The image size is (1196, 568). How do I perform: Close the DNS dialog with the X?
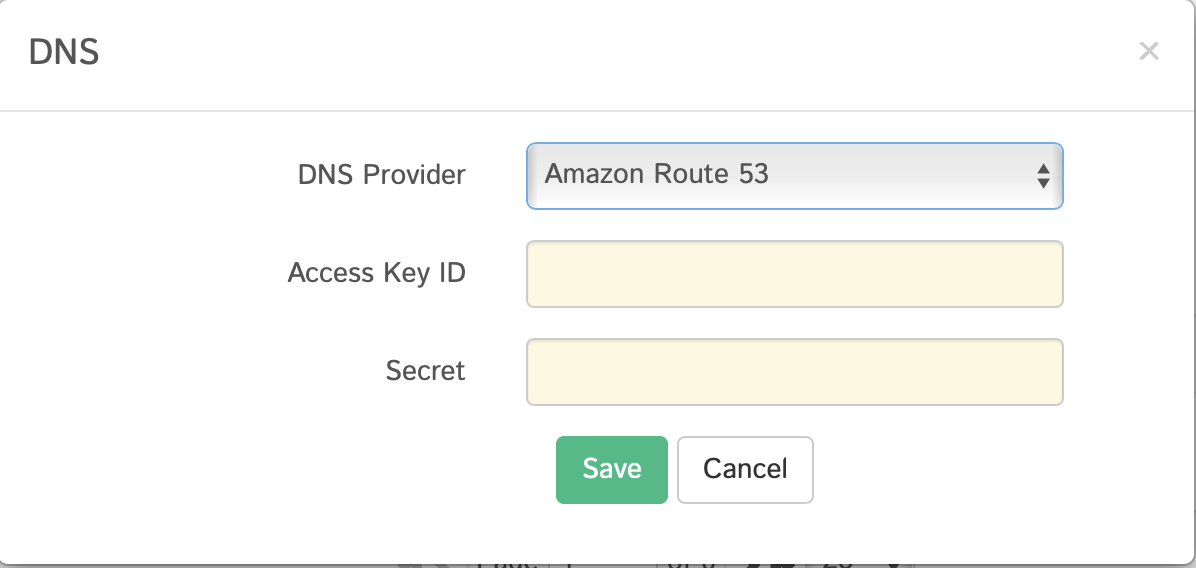point(1148,51)
